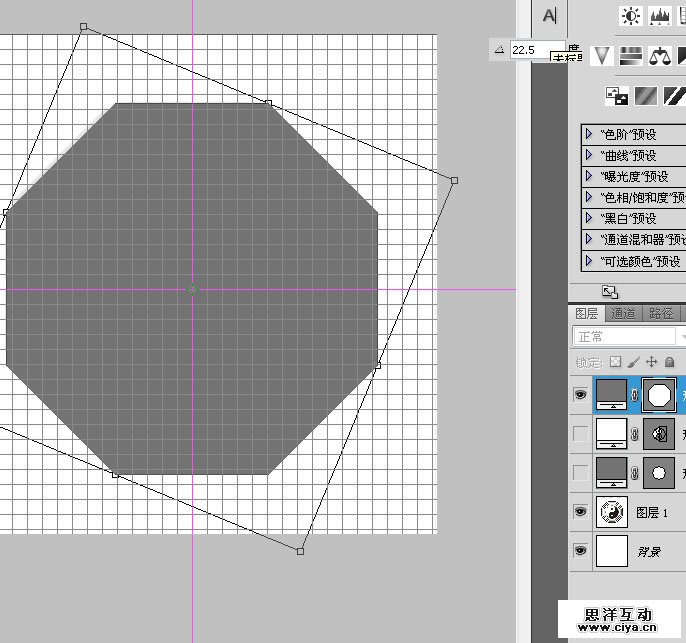Screen dimensions: 686x643
Task: Expand the "曲线" presets list
Action: (589, 155)
